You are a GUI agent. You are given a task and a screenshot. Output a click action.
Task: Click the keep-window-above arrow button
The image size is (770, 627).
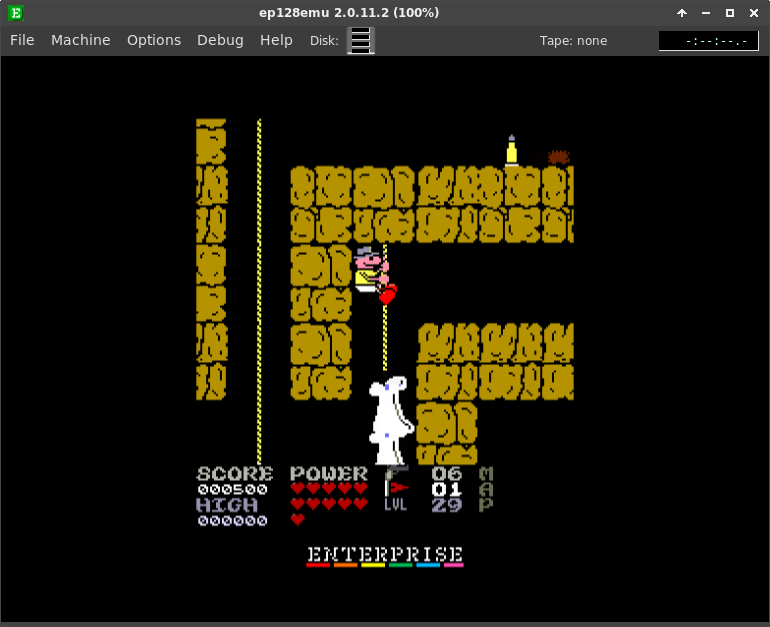682,13
